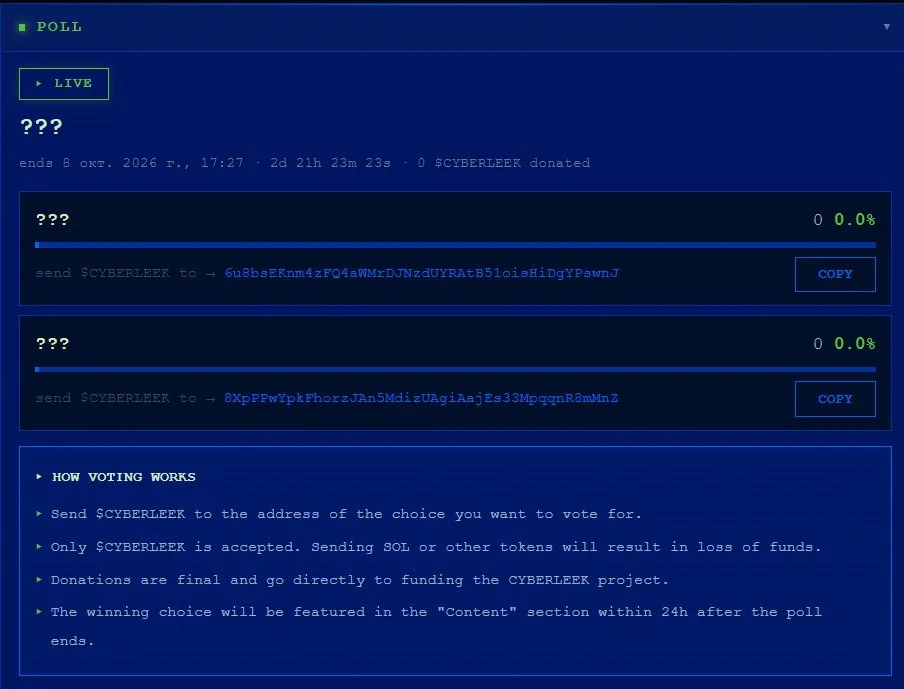The width and height of the screenshot is (904, 689).
Task: Click the HOW VOTING WORKS heading
Action: click(x=123, y=477)
